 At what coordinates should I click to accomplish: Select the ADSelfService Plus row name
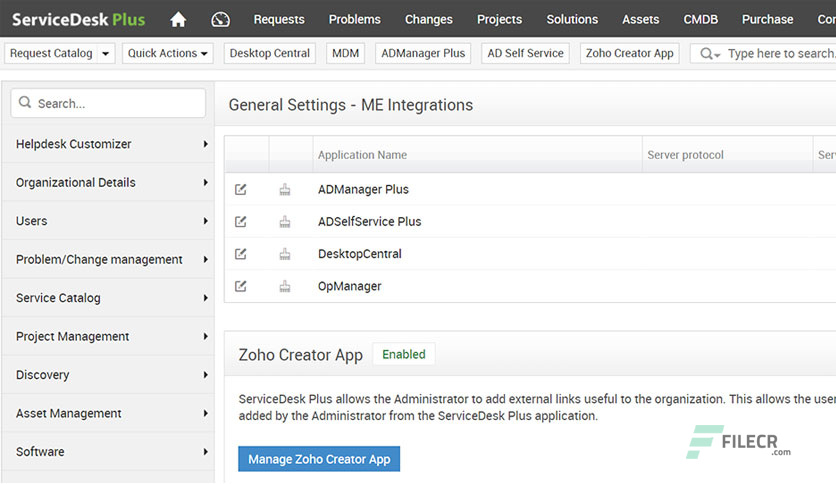[369, 221]
